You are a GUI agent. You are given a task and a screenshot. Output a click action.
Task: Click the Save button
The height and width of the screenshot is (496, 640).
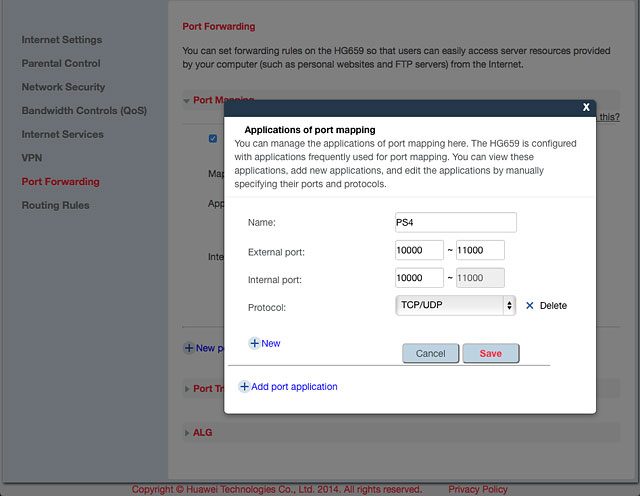491,354
